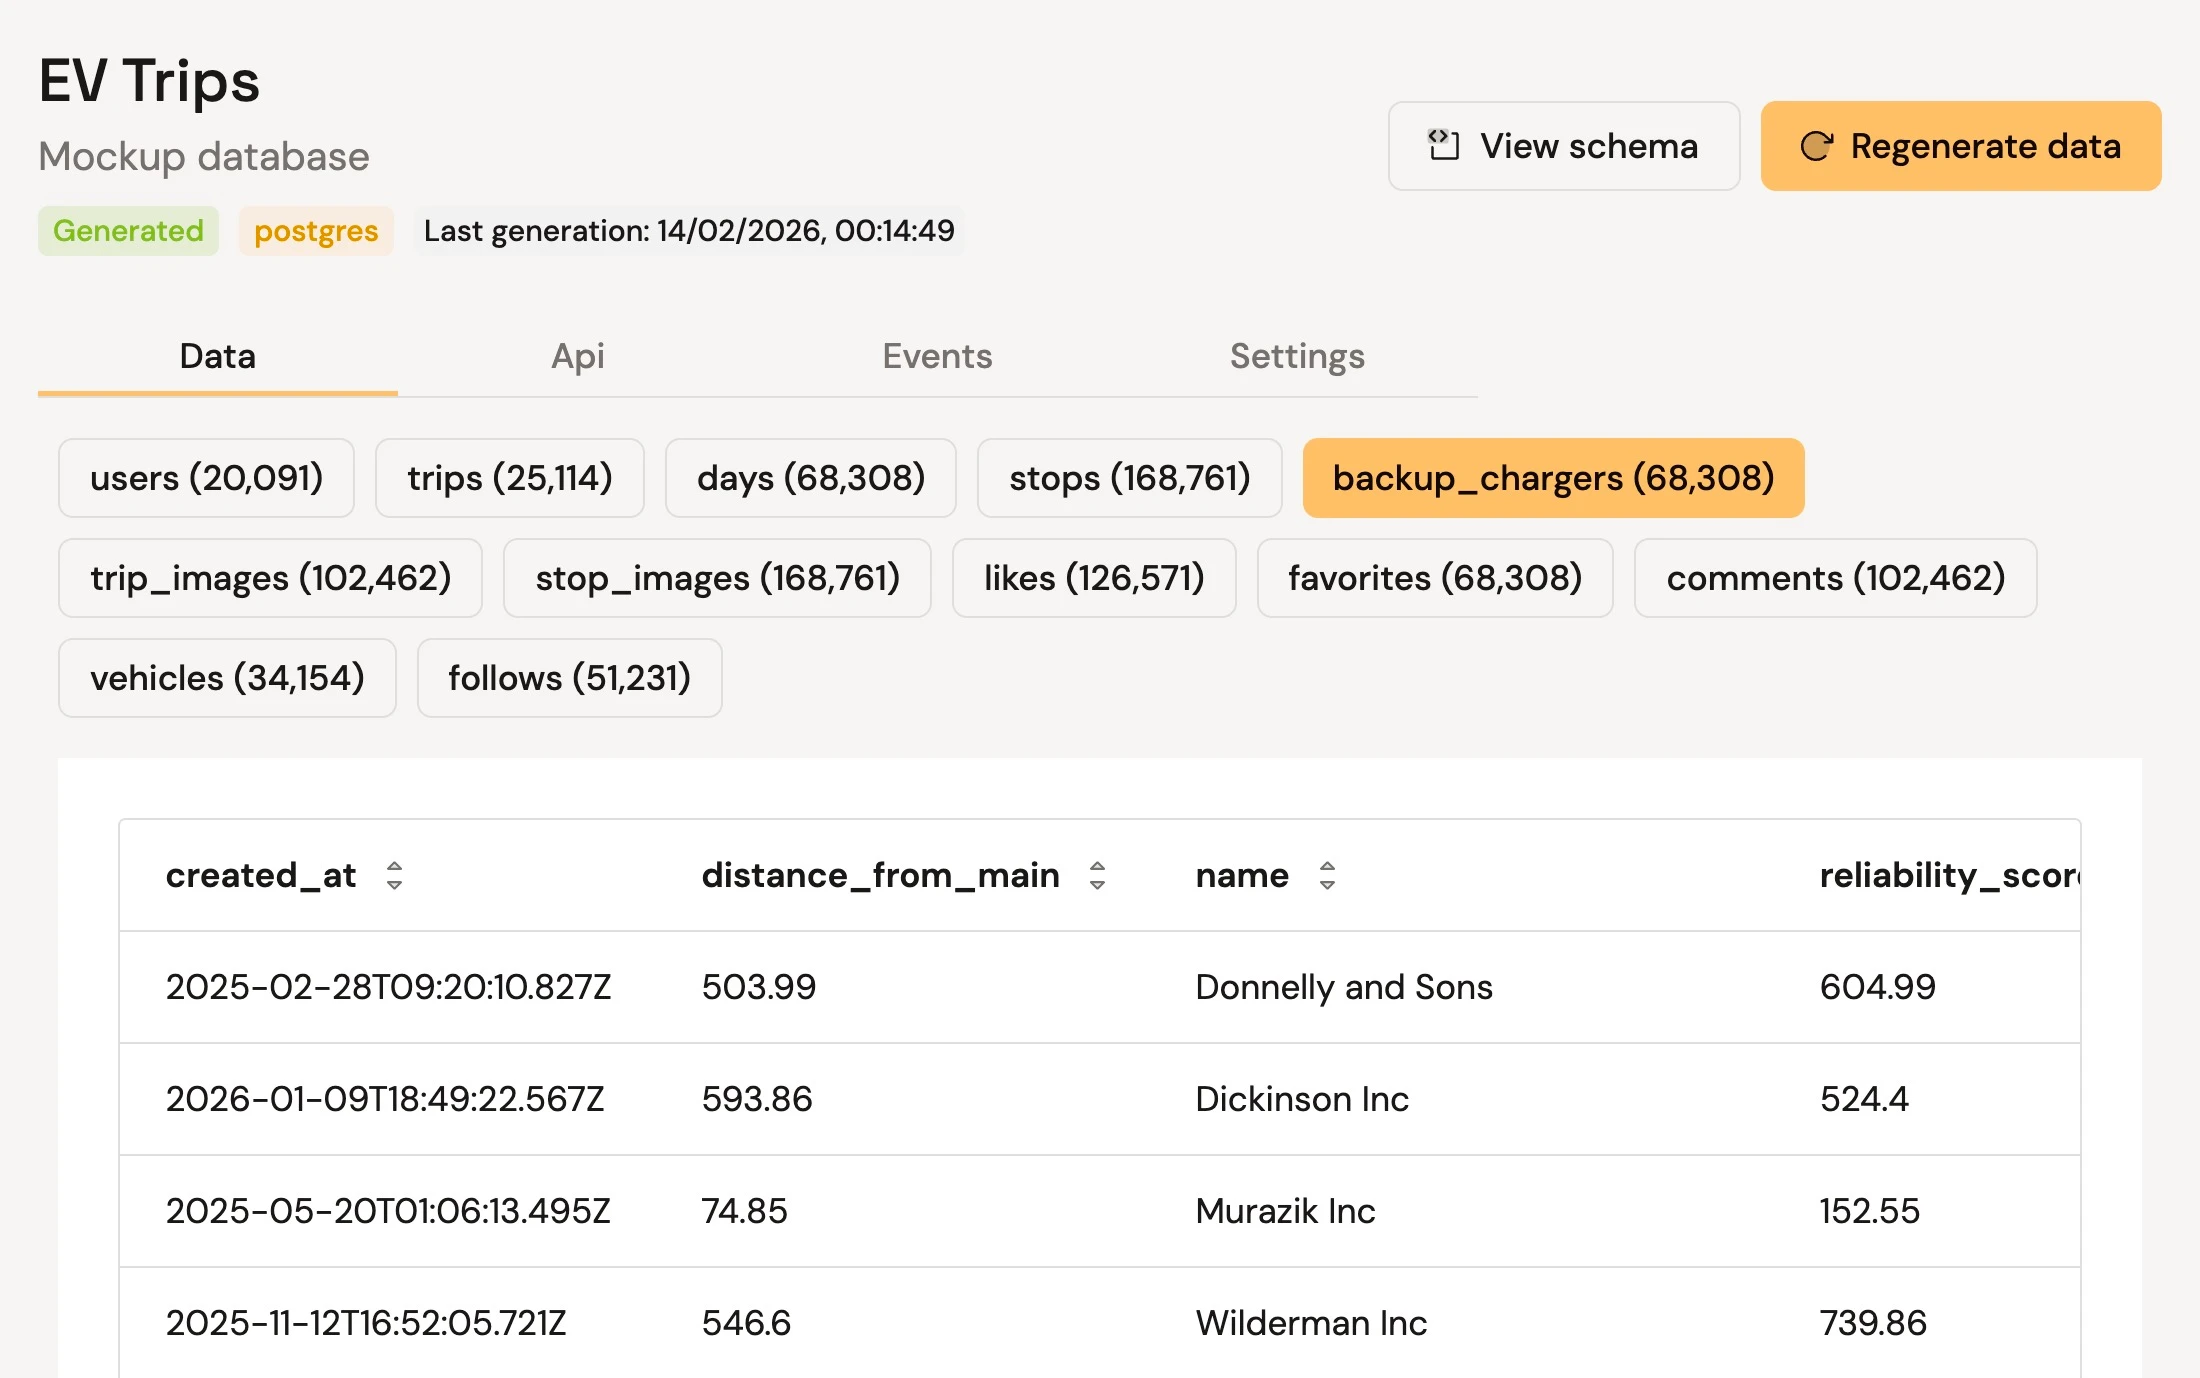2200x1378 pixels.
Task: Switch to the favorites table
Action: click(1434, 578)
